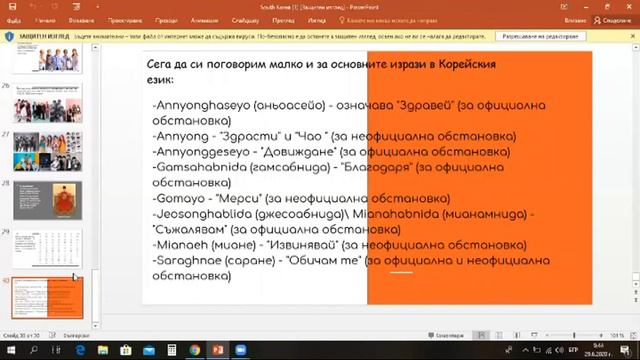The width and height of the screenshot is (640, 360).
Task: Switch to Slide Sorter view icon
Action: click(x=499, y=336)
